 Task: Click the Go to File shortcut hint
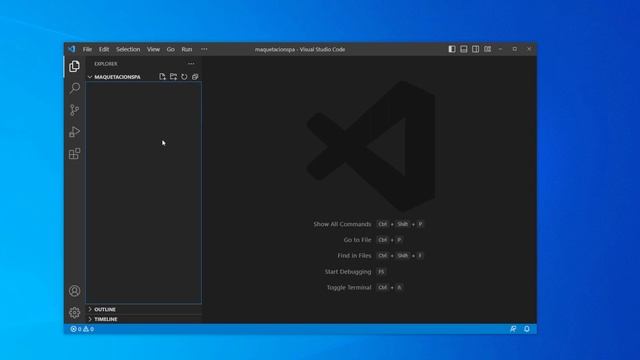[373, 240]
